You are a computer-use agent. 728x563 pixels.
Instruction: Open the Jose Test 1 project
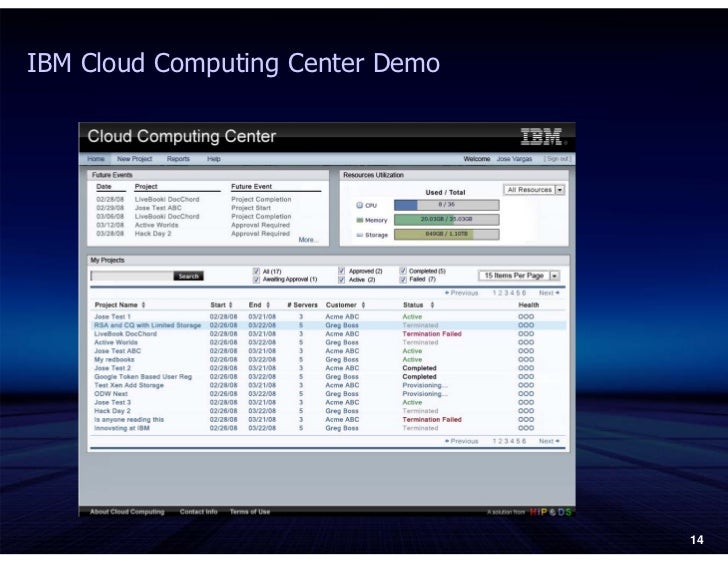point(112,317)
